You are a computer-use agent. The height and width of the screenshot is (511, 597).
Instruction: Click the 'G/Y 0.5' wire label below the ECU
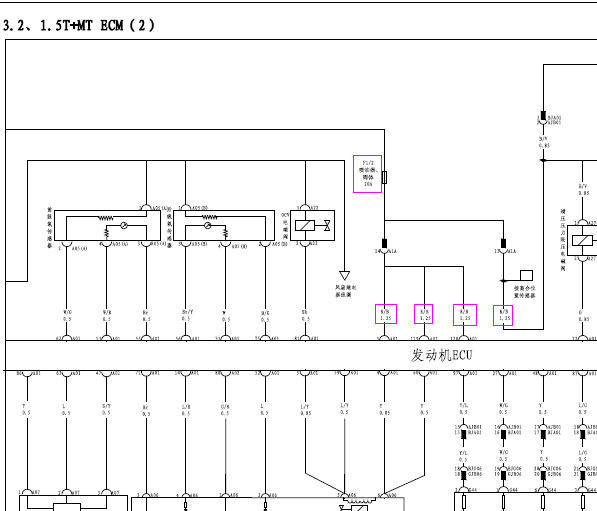tap(106, 410)
